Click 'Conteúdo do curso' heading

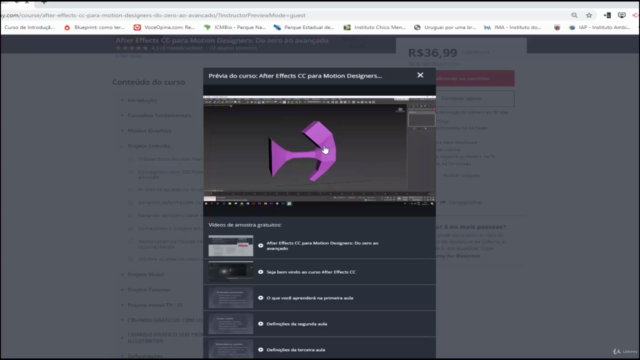(x=149, y=82)
